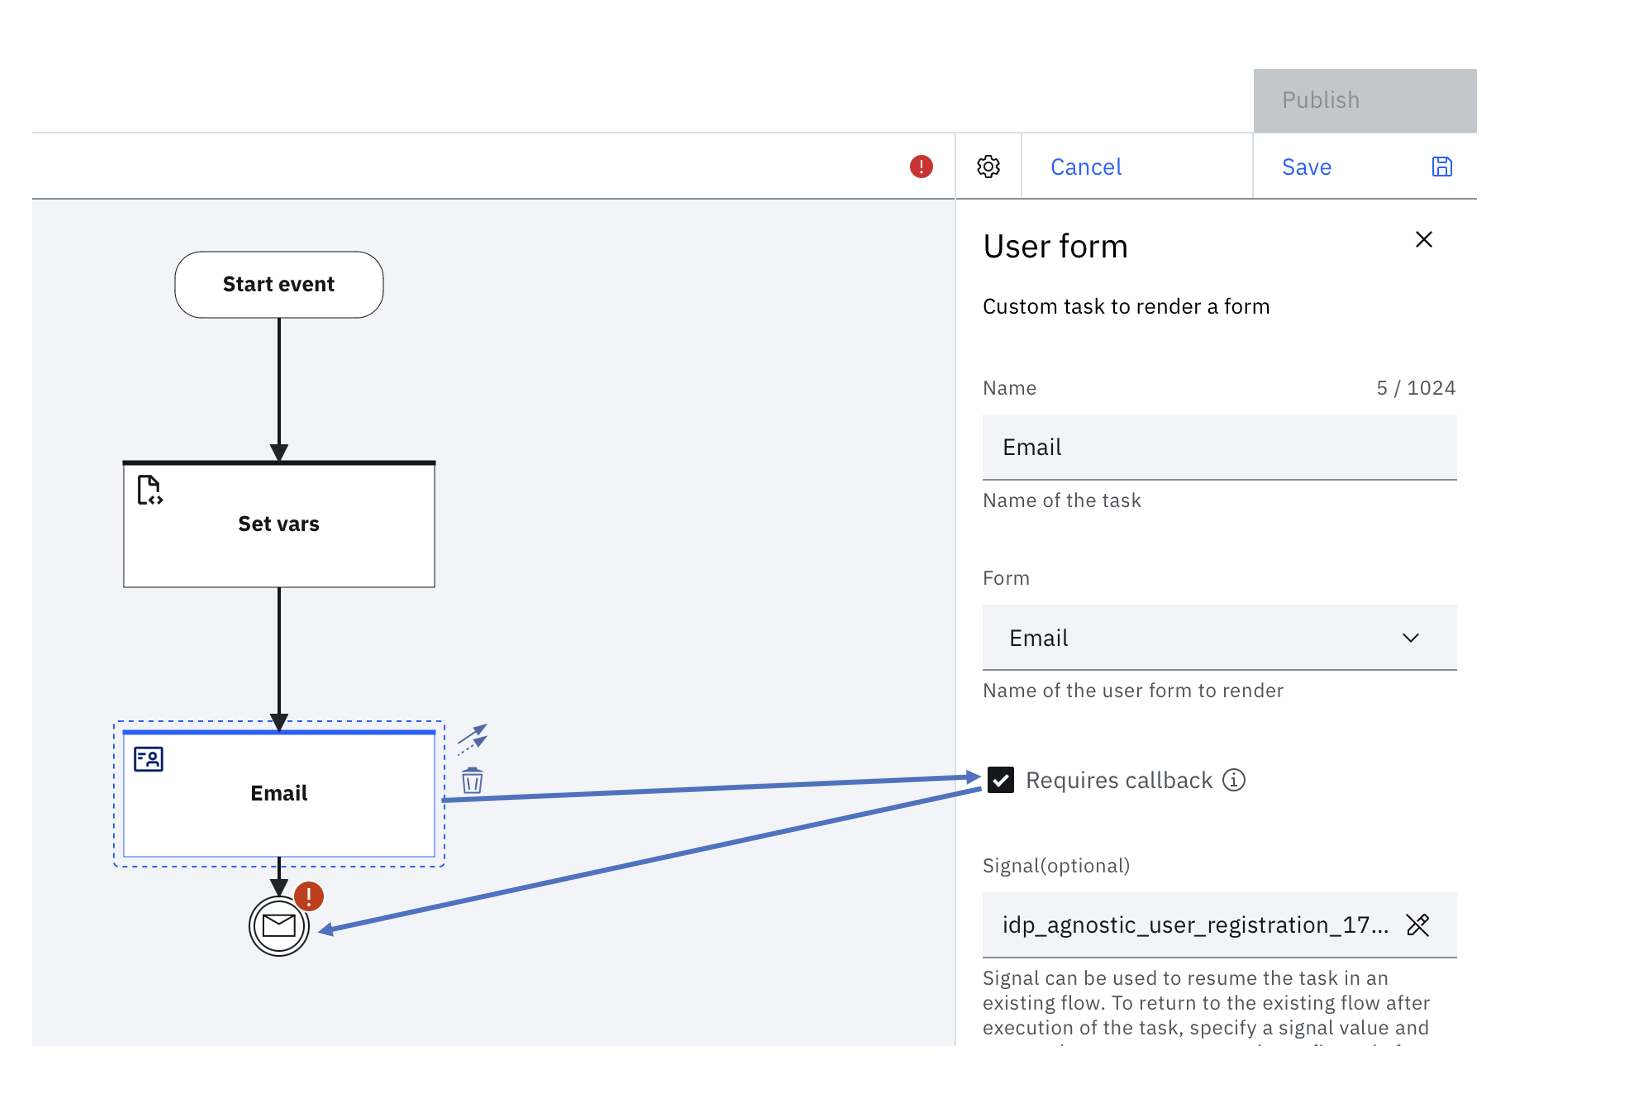Click the orange warning badge on end event

pyautogui.click(x=309, y=896)
